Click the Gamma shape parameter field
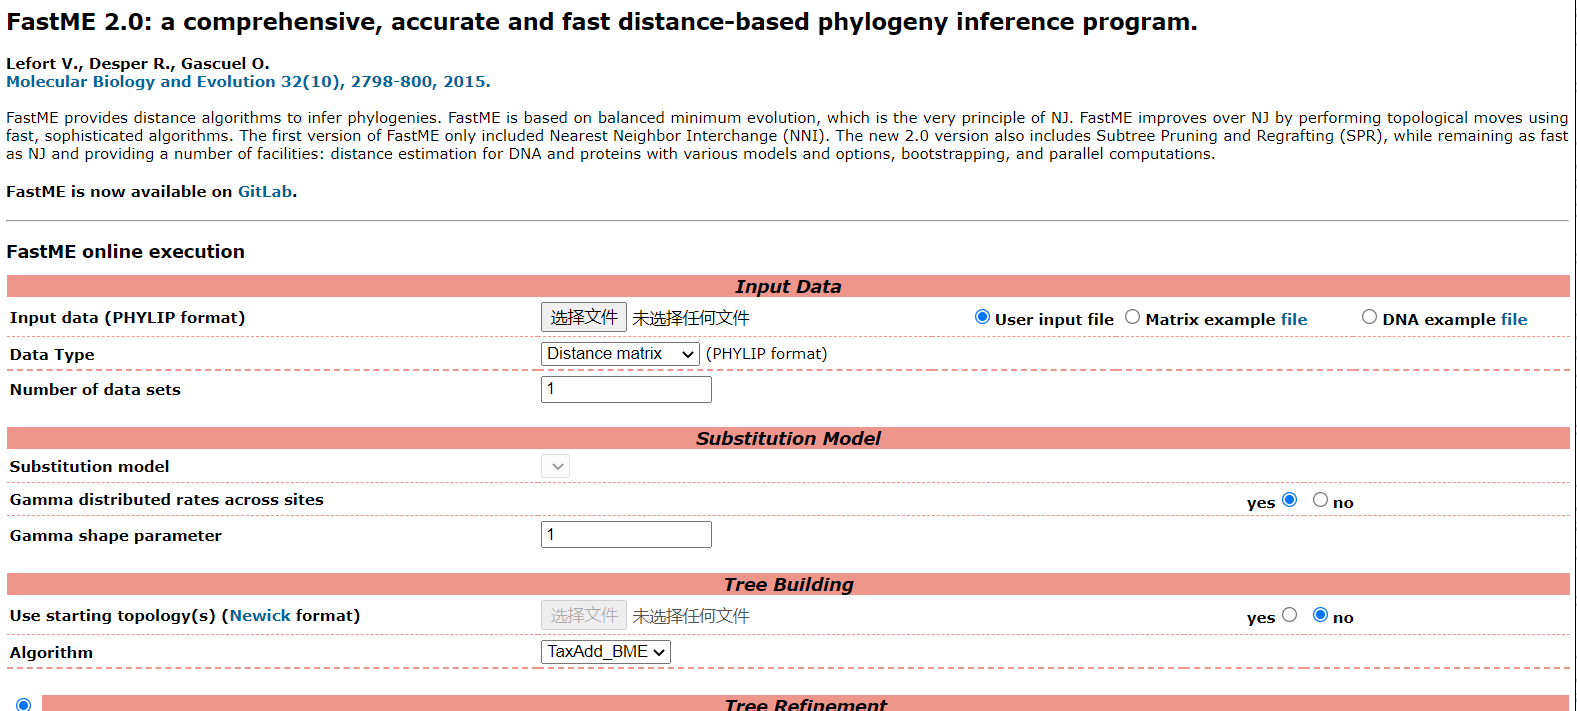The height and width of the screenshot is (711, 1577). (x=626, y=535)
